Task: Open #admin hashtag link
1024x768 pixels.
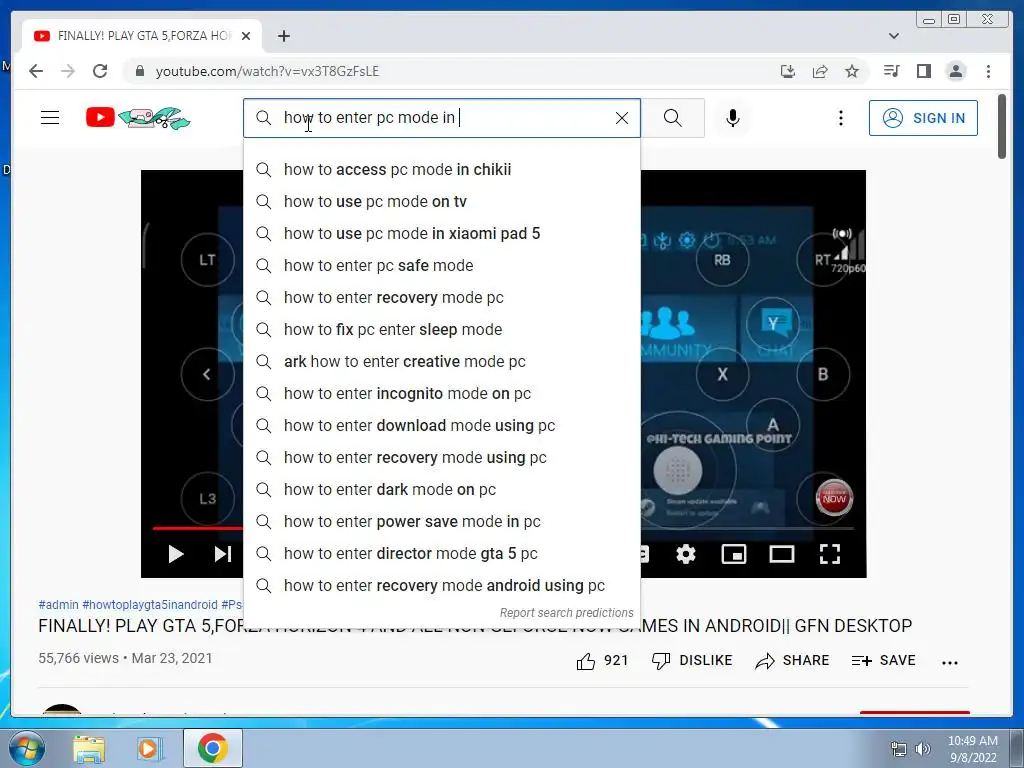Action: click(58, 605)
